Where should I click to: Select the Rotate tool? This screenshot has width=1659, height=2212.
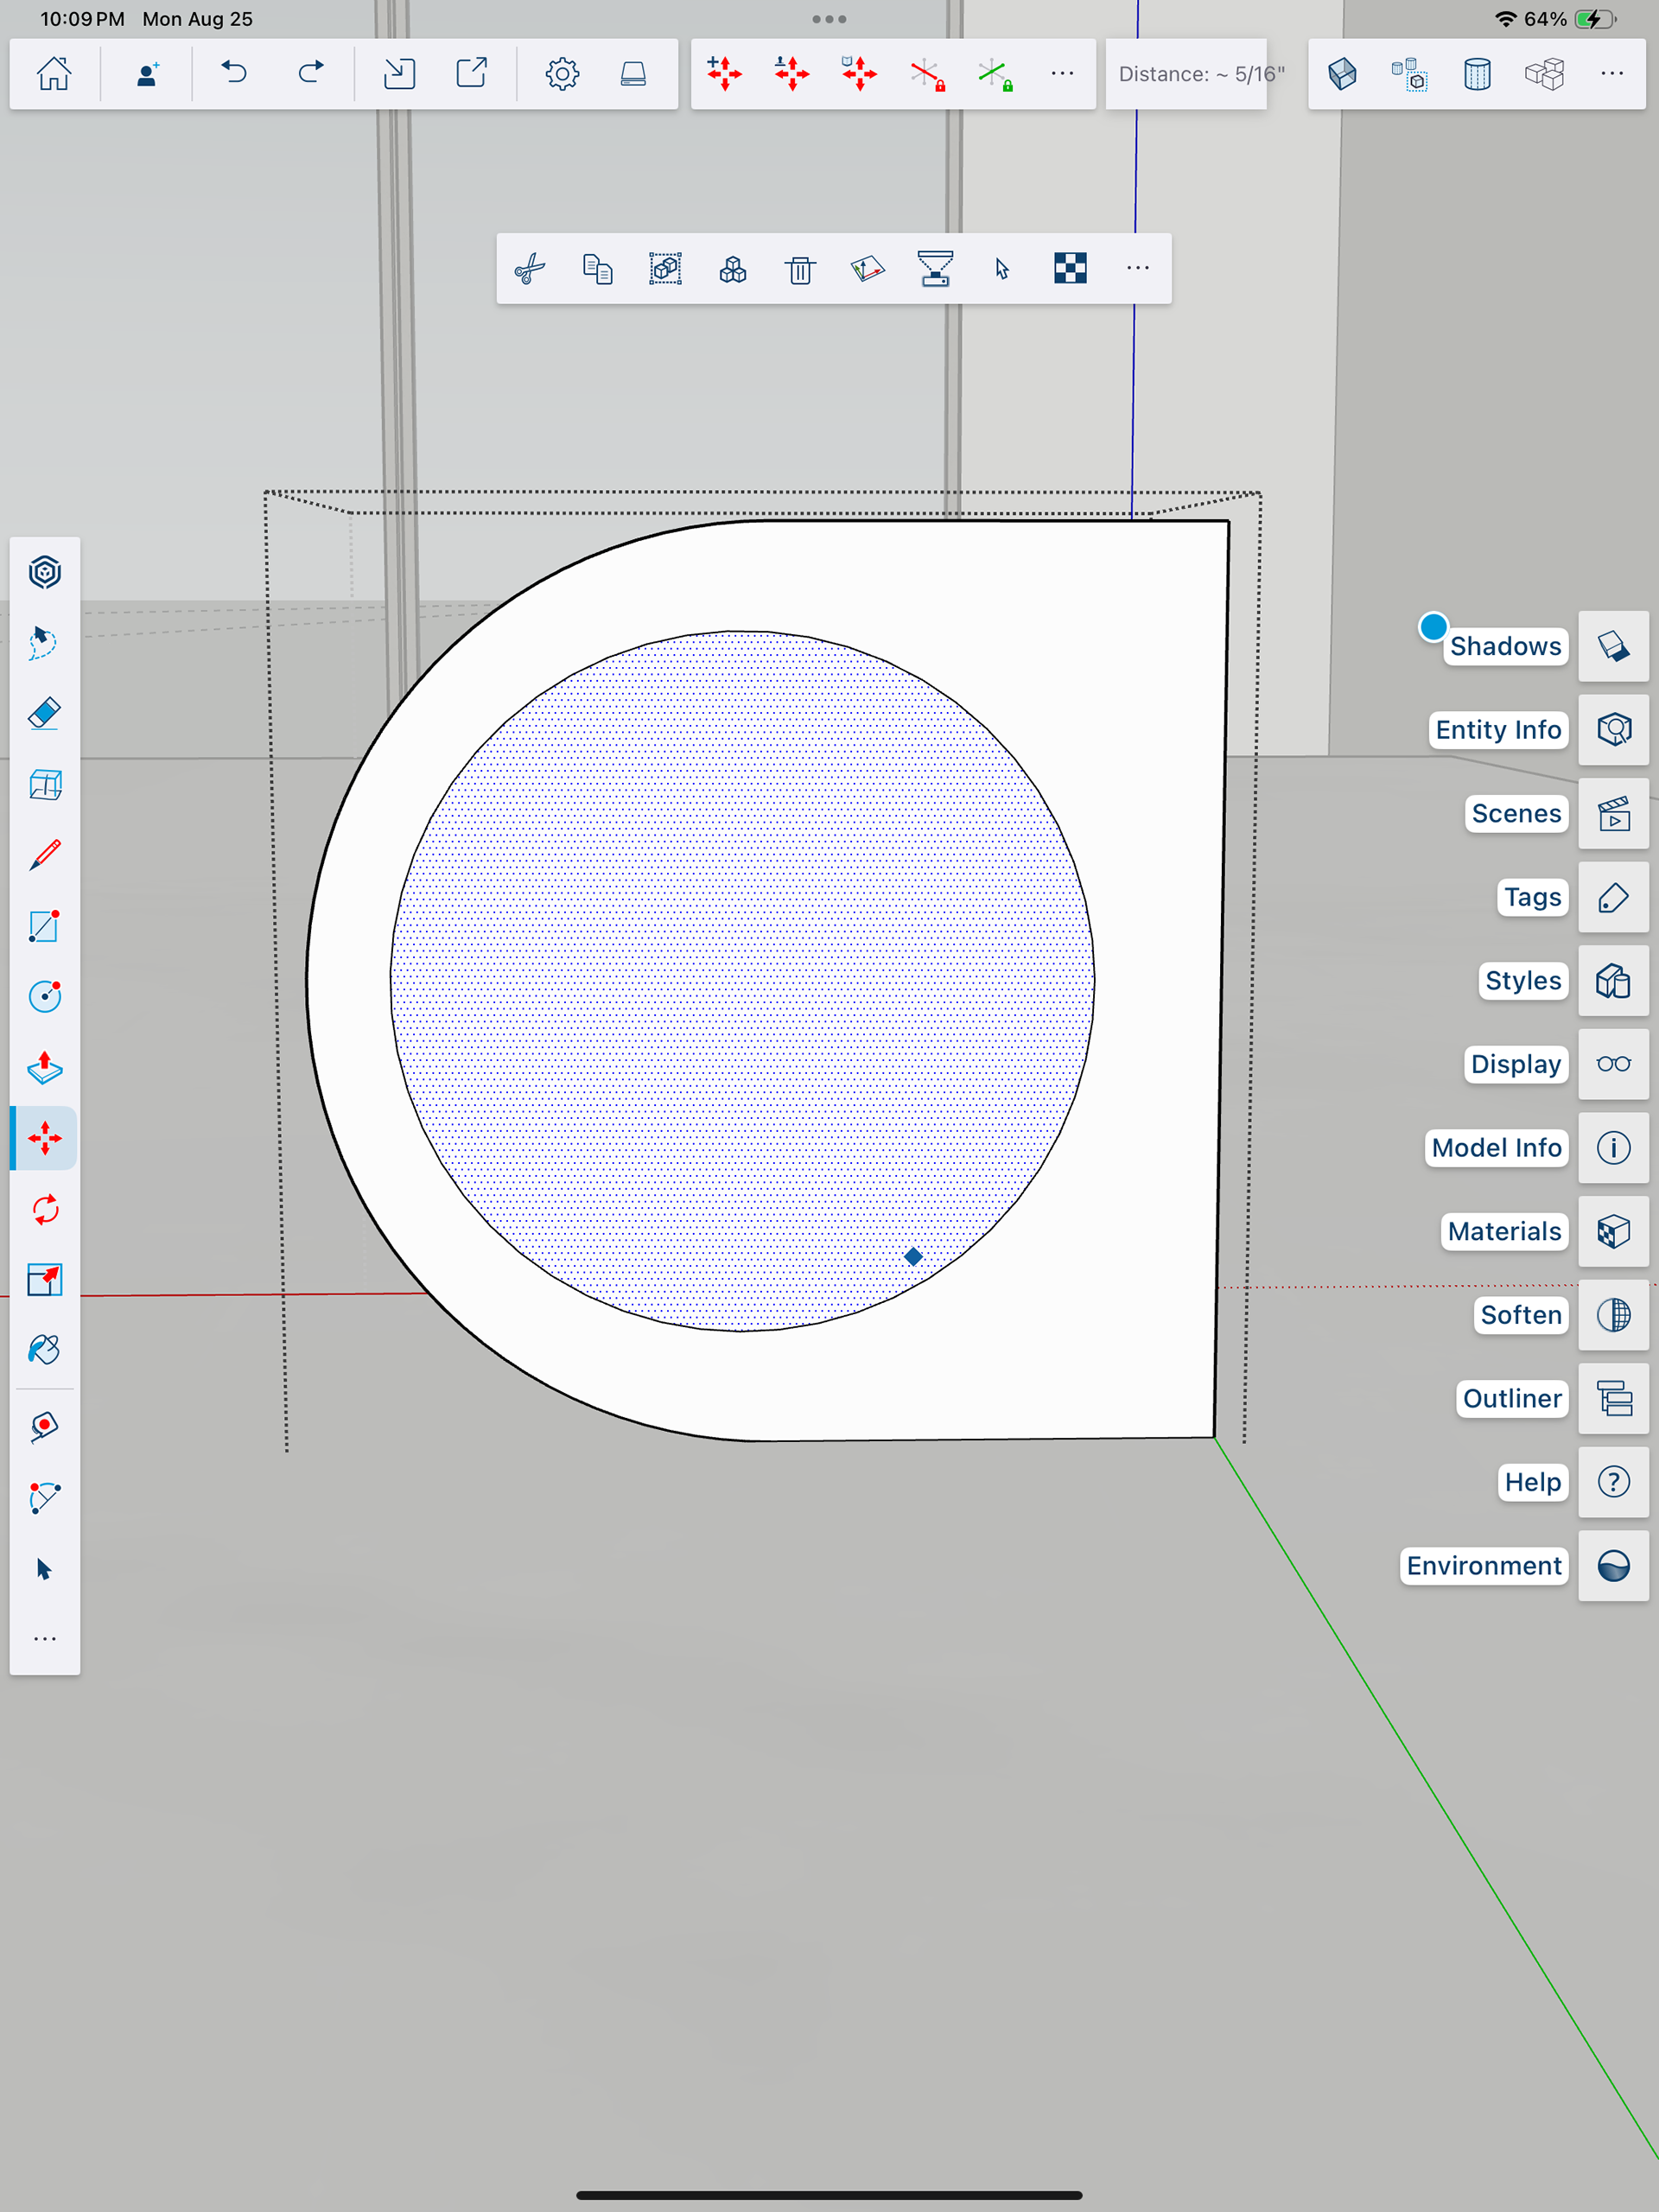tap(45, 1209)
